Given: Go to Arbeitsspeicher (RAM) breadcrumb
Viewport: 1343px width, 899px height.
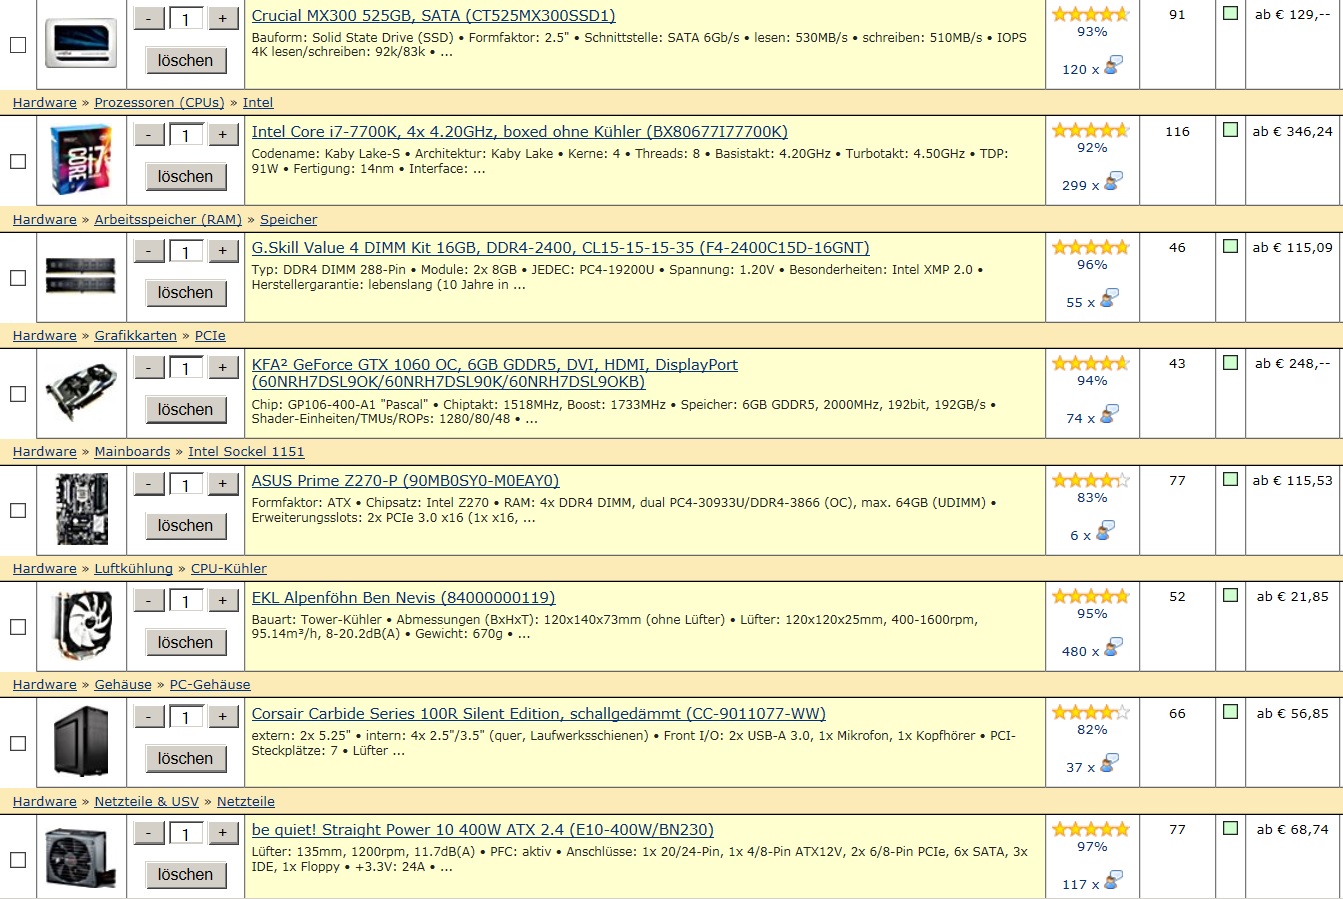Looking at the screenshot, I should pos(168,219).
